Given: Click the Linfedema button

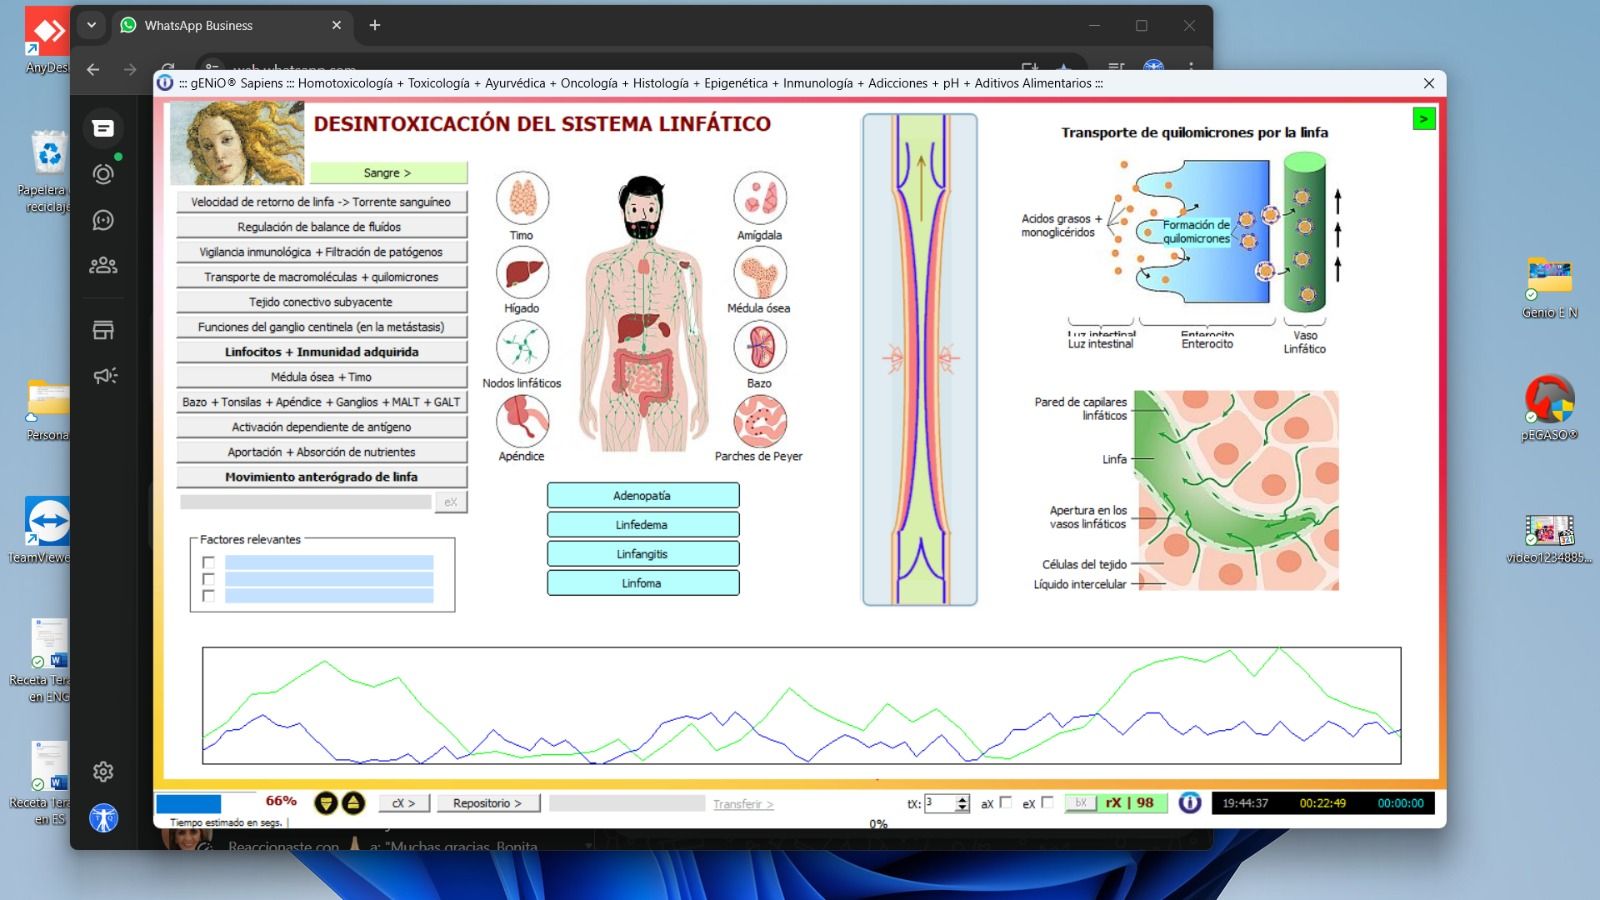Looking at the screenshot, I should pos(642,525).
